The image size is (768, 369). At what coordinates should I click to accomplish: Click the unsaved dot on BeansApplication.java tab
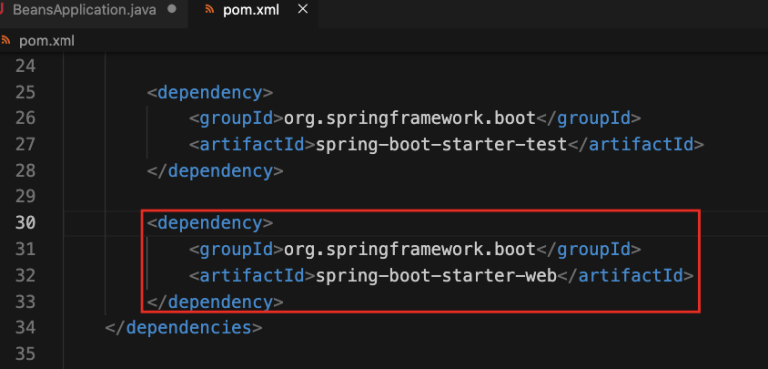(171, 9)
